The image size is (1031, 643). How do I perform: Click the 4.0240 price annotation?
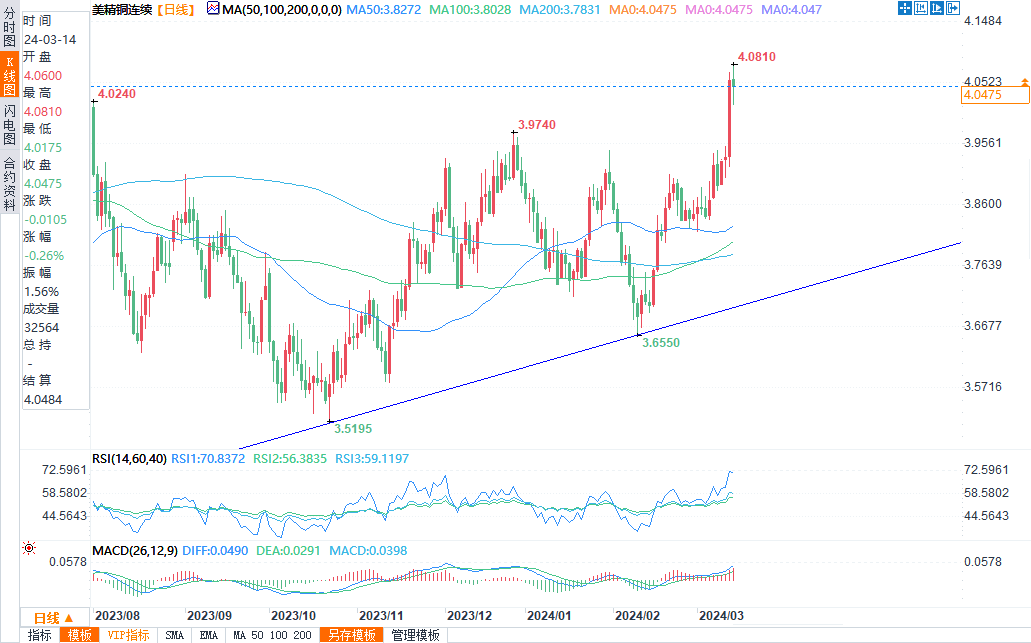tap(117, 94)
